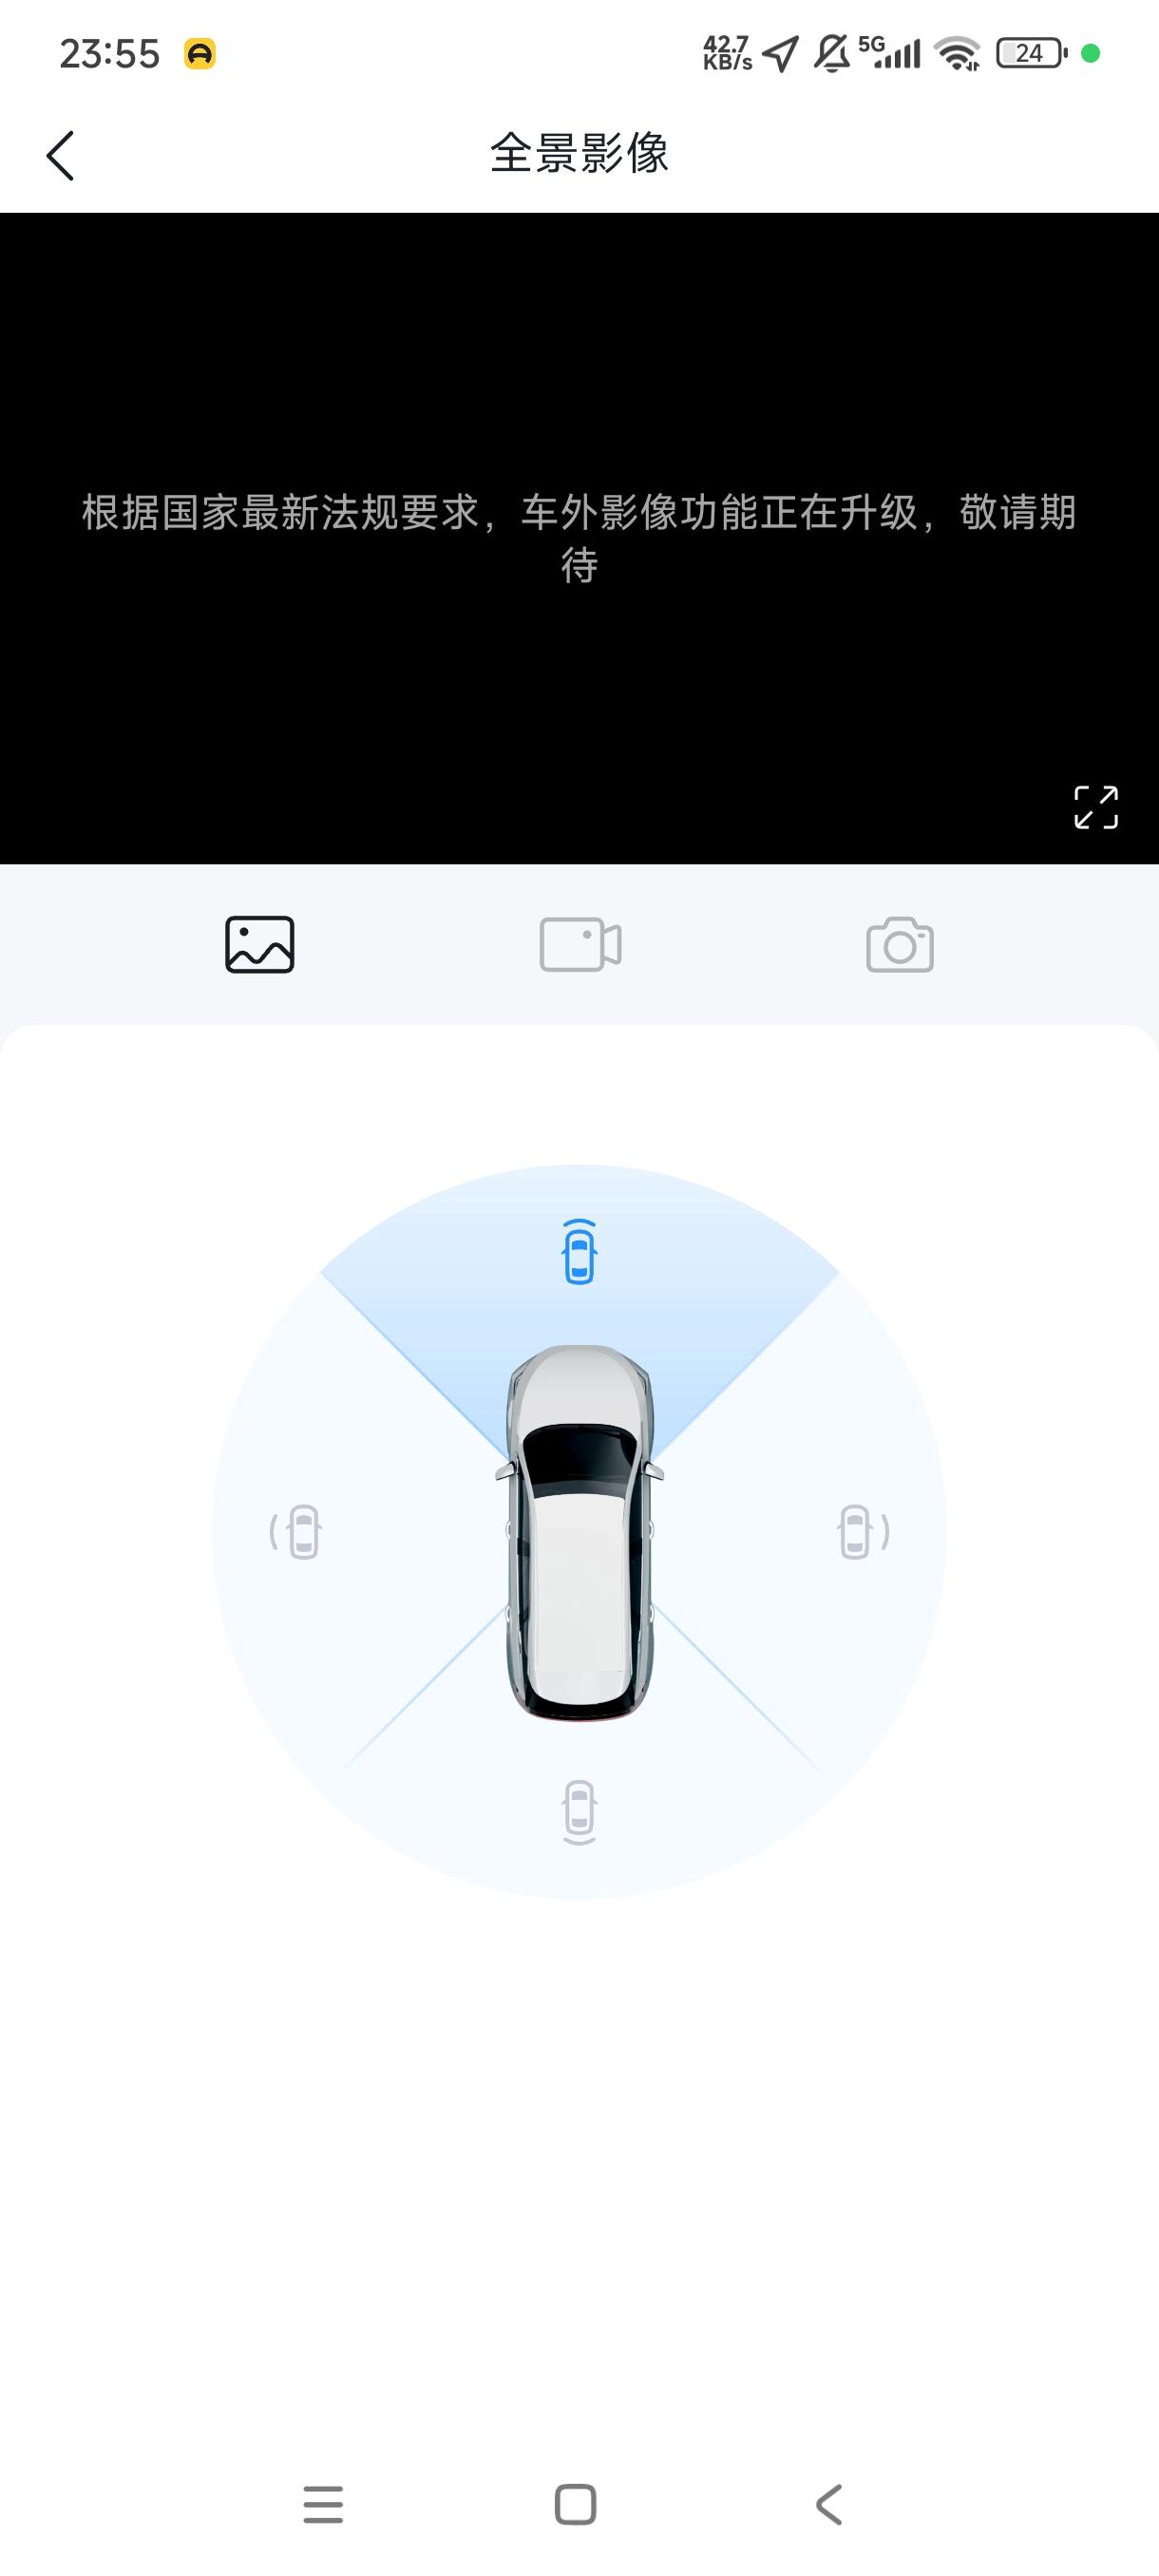The image size is (1159, 2576).
Task: Tap the yellow car app status icon
Action: coord(200,53)
